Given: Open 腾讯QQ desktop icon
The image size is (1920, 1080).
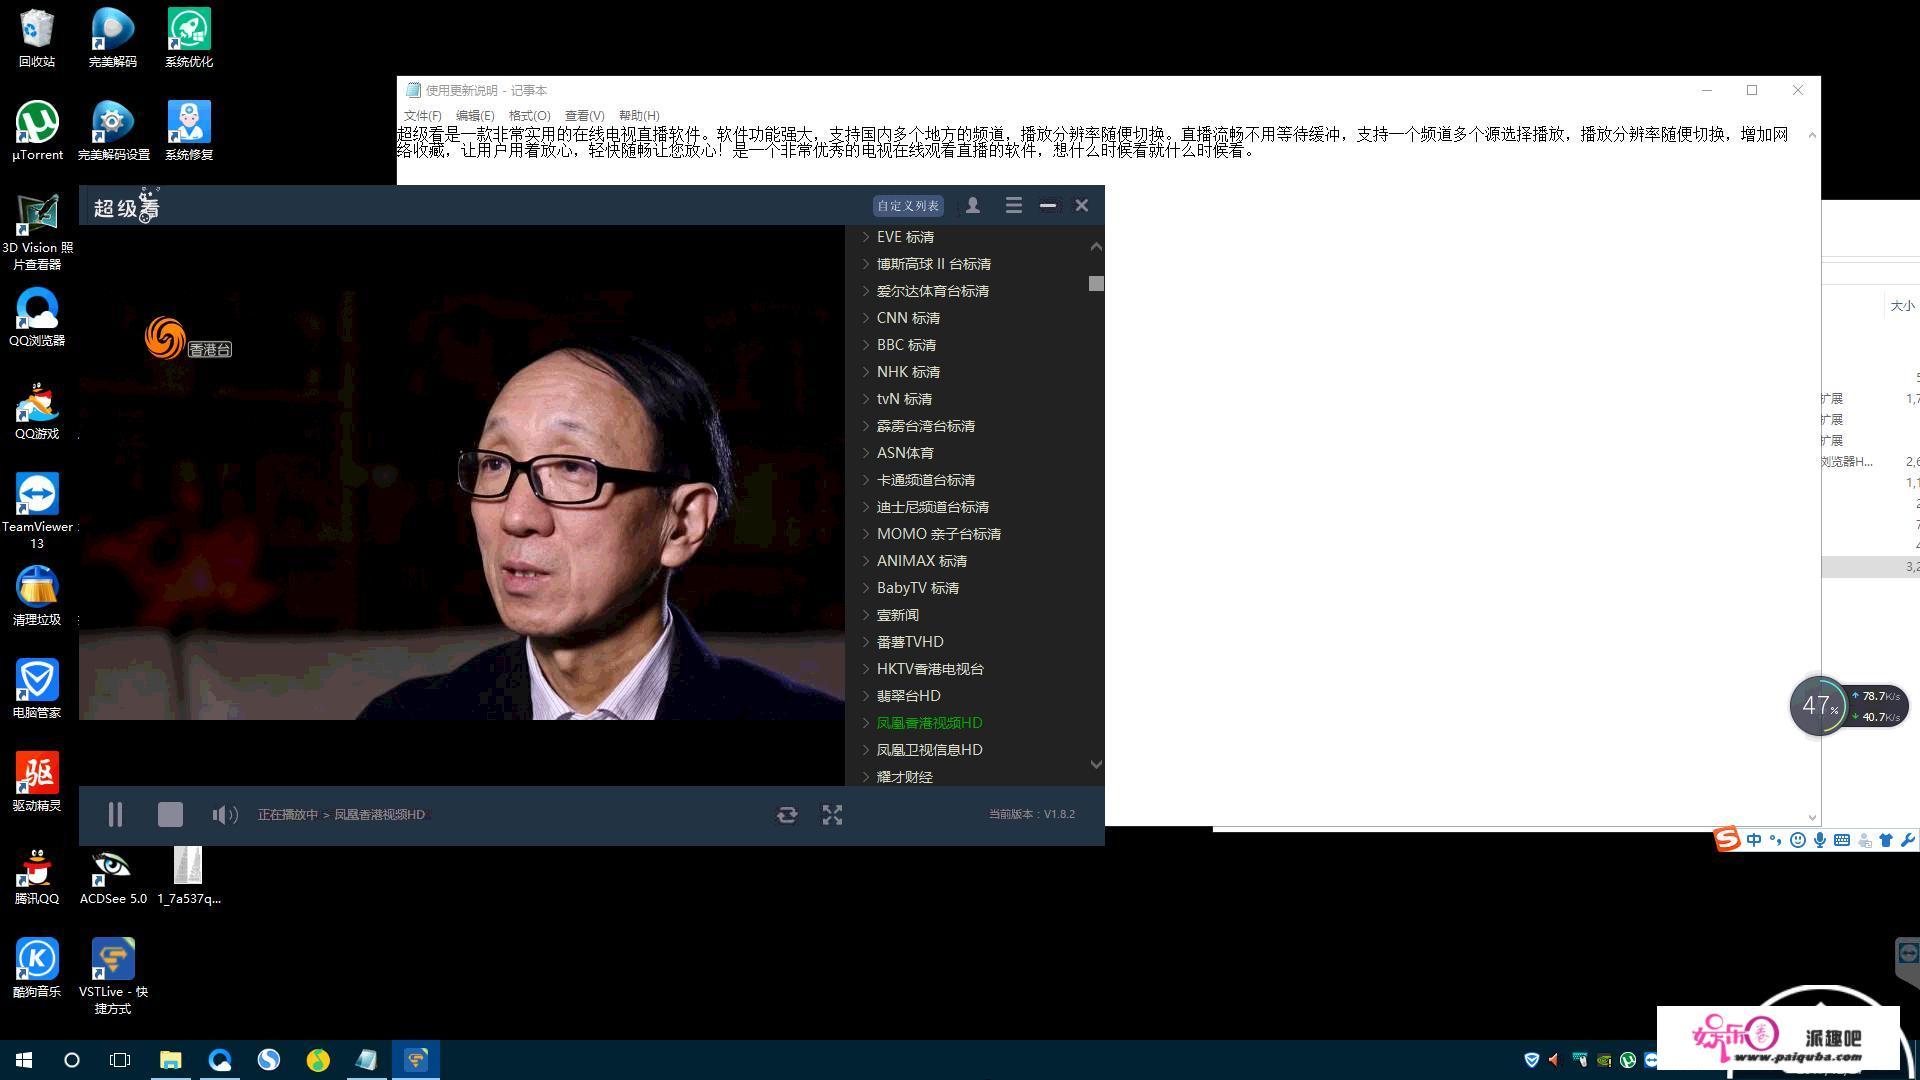Looking at the screenshot, I should (37, 875).
